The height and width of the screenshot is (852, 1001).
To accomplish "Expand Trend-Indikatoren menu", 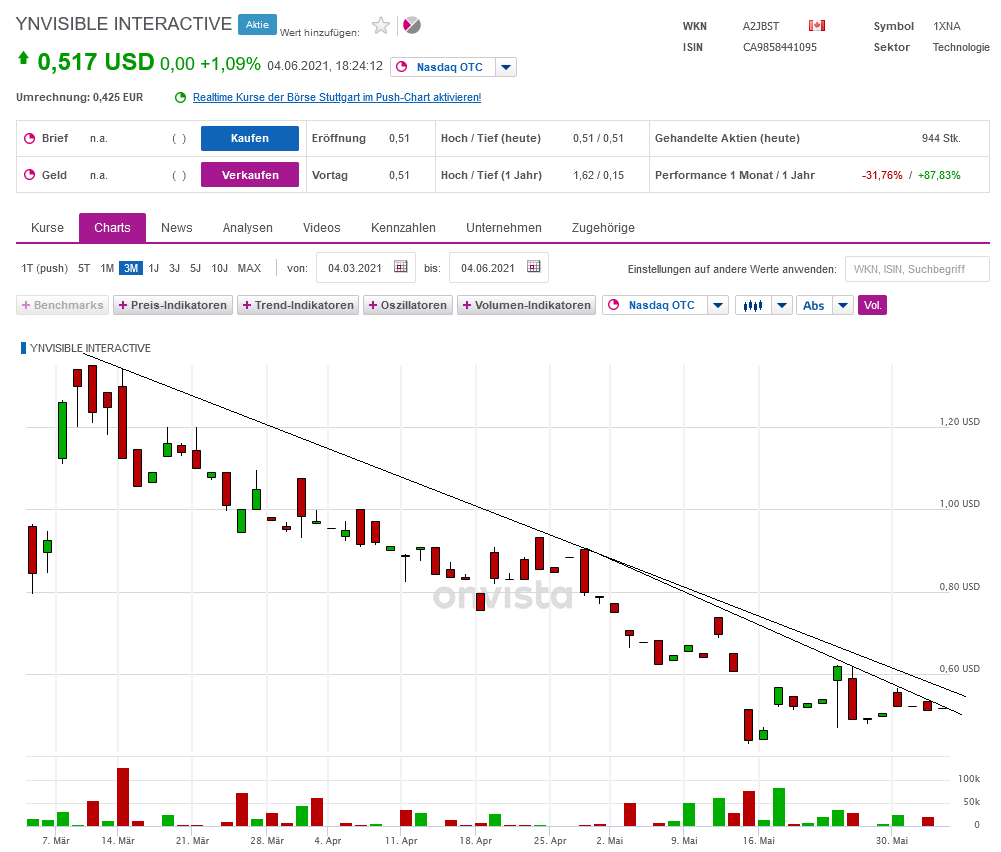I will click(298, 306).
